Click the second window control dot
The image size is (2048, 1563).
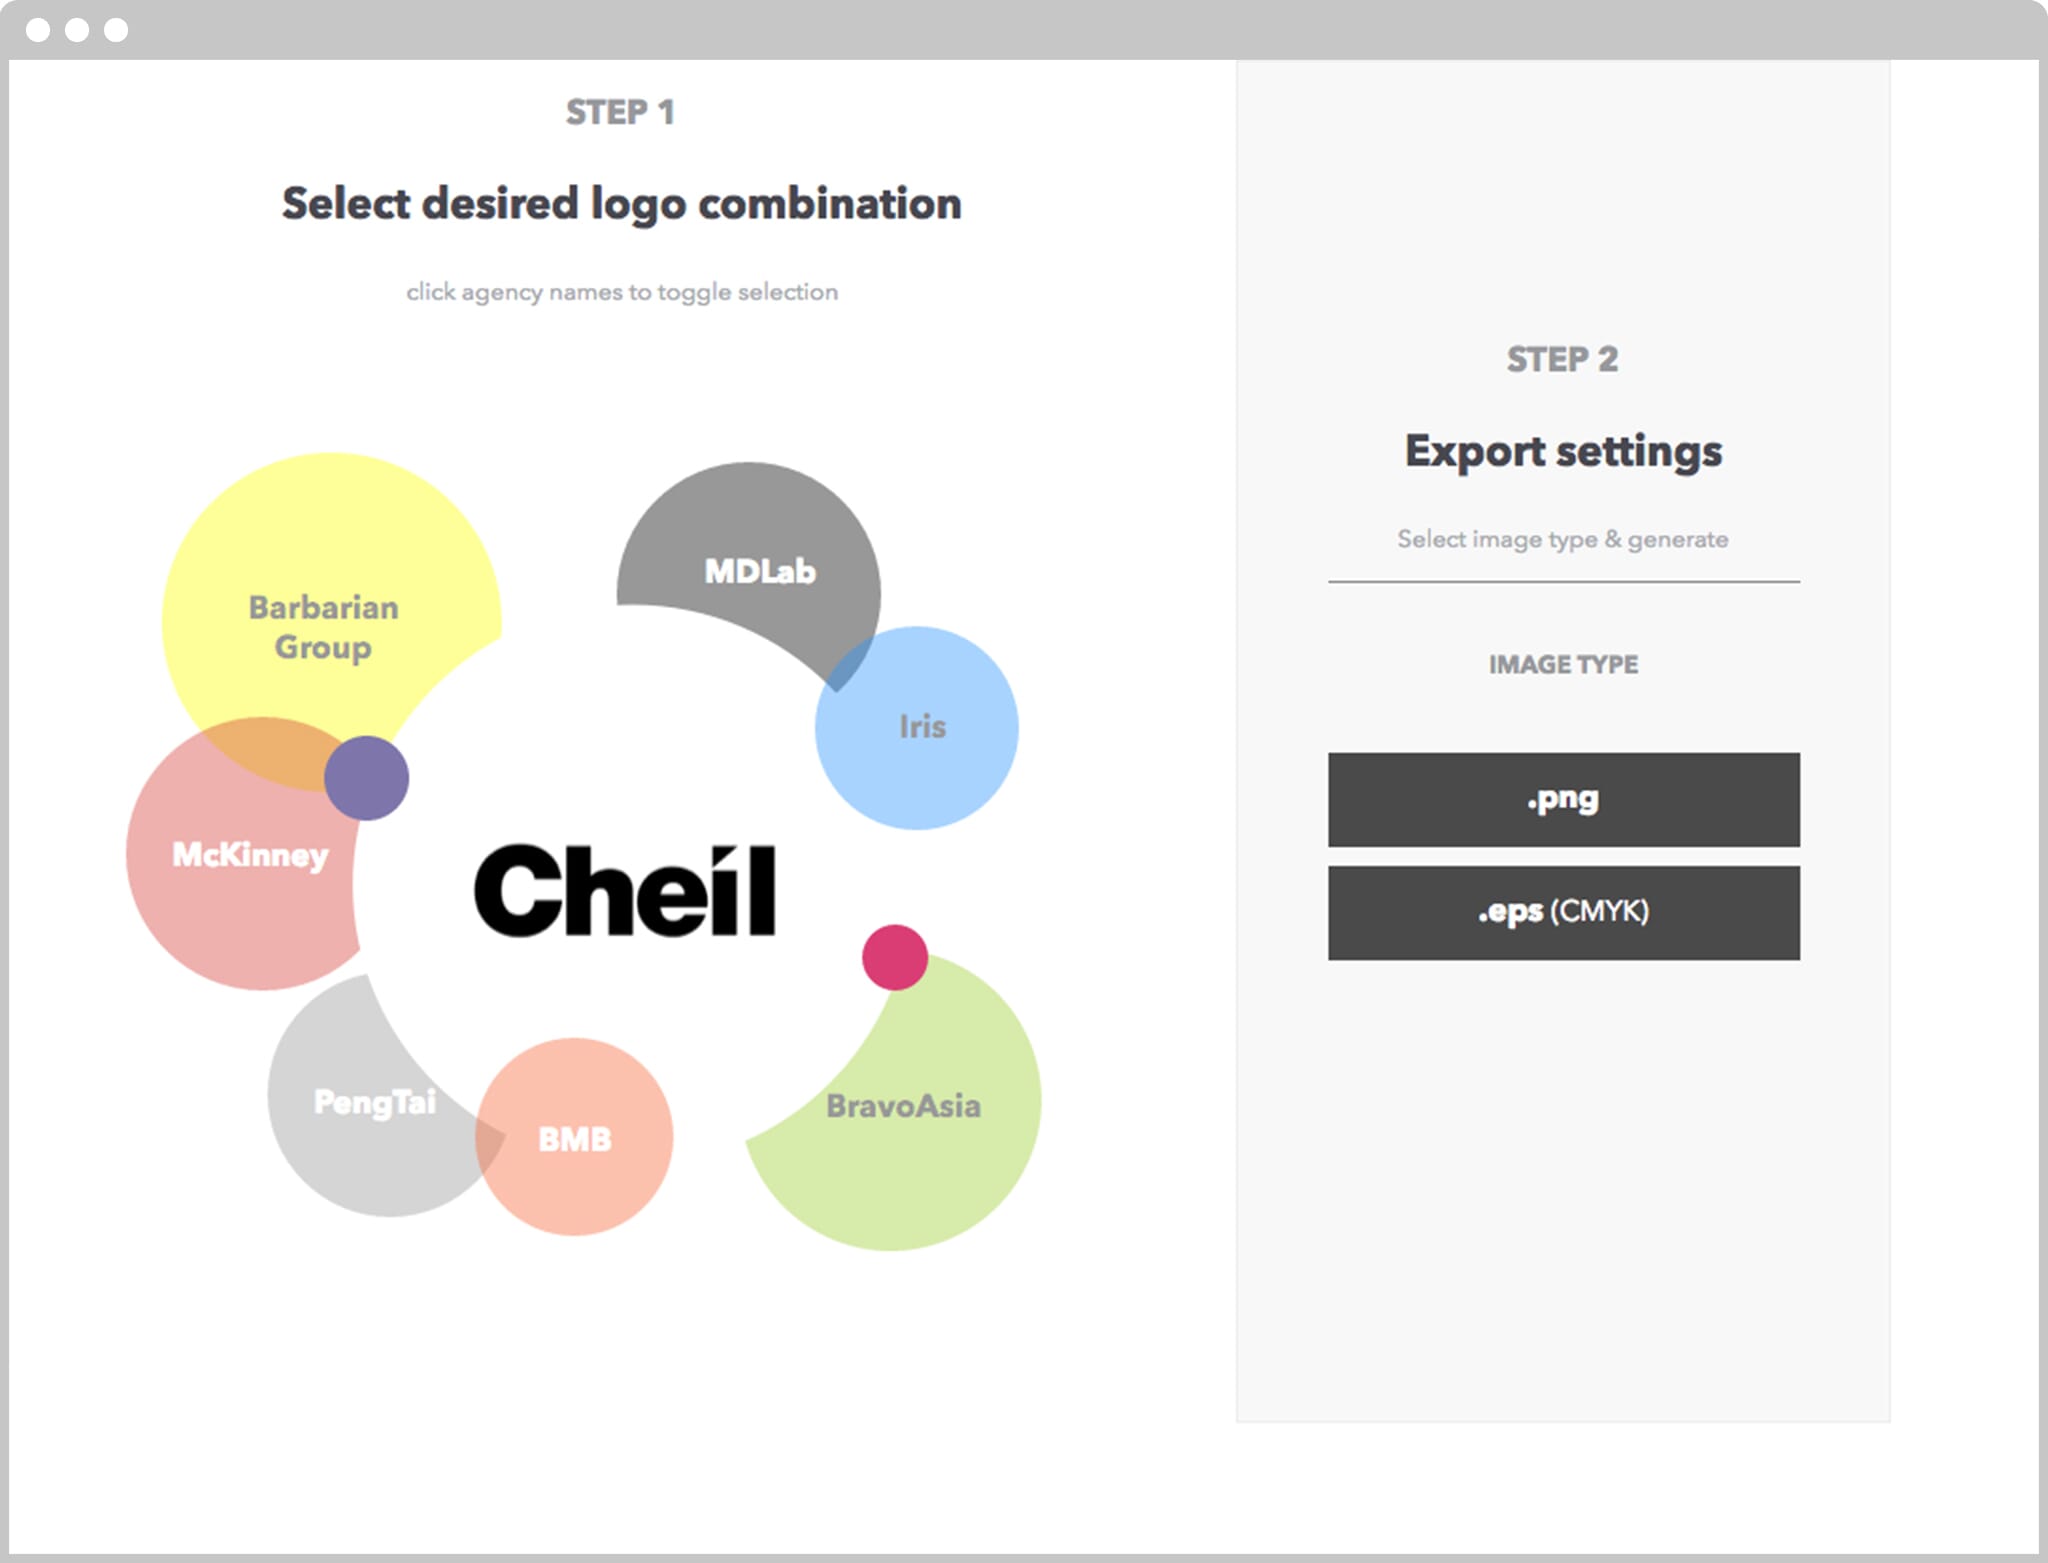tap(77, 30)
